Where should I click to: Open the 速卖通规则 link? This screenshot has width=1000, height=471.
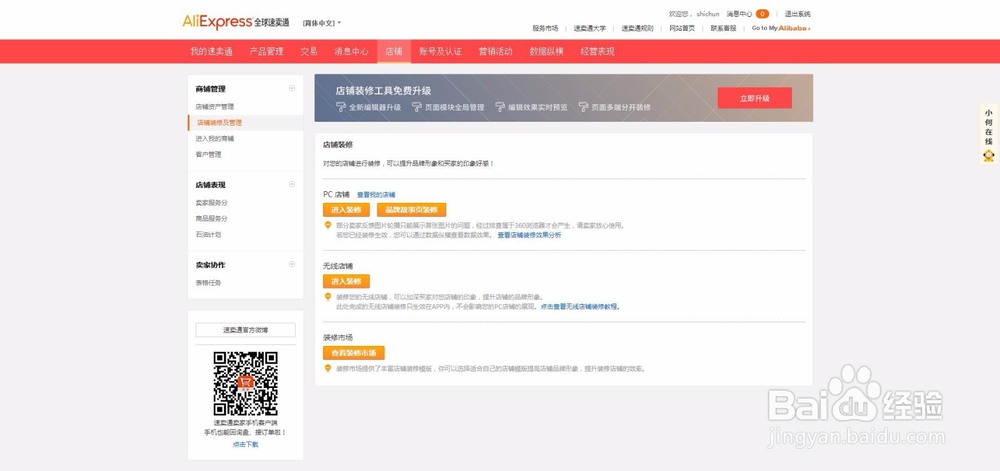(637, 28)
